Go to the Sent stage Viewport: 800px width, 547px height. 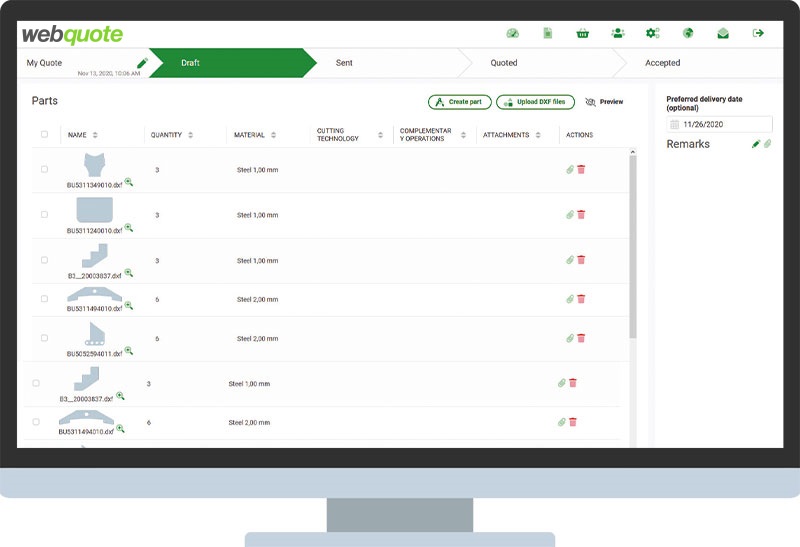(x=344, y=63)
